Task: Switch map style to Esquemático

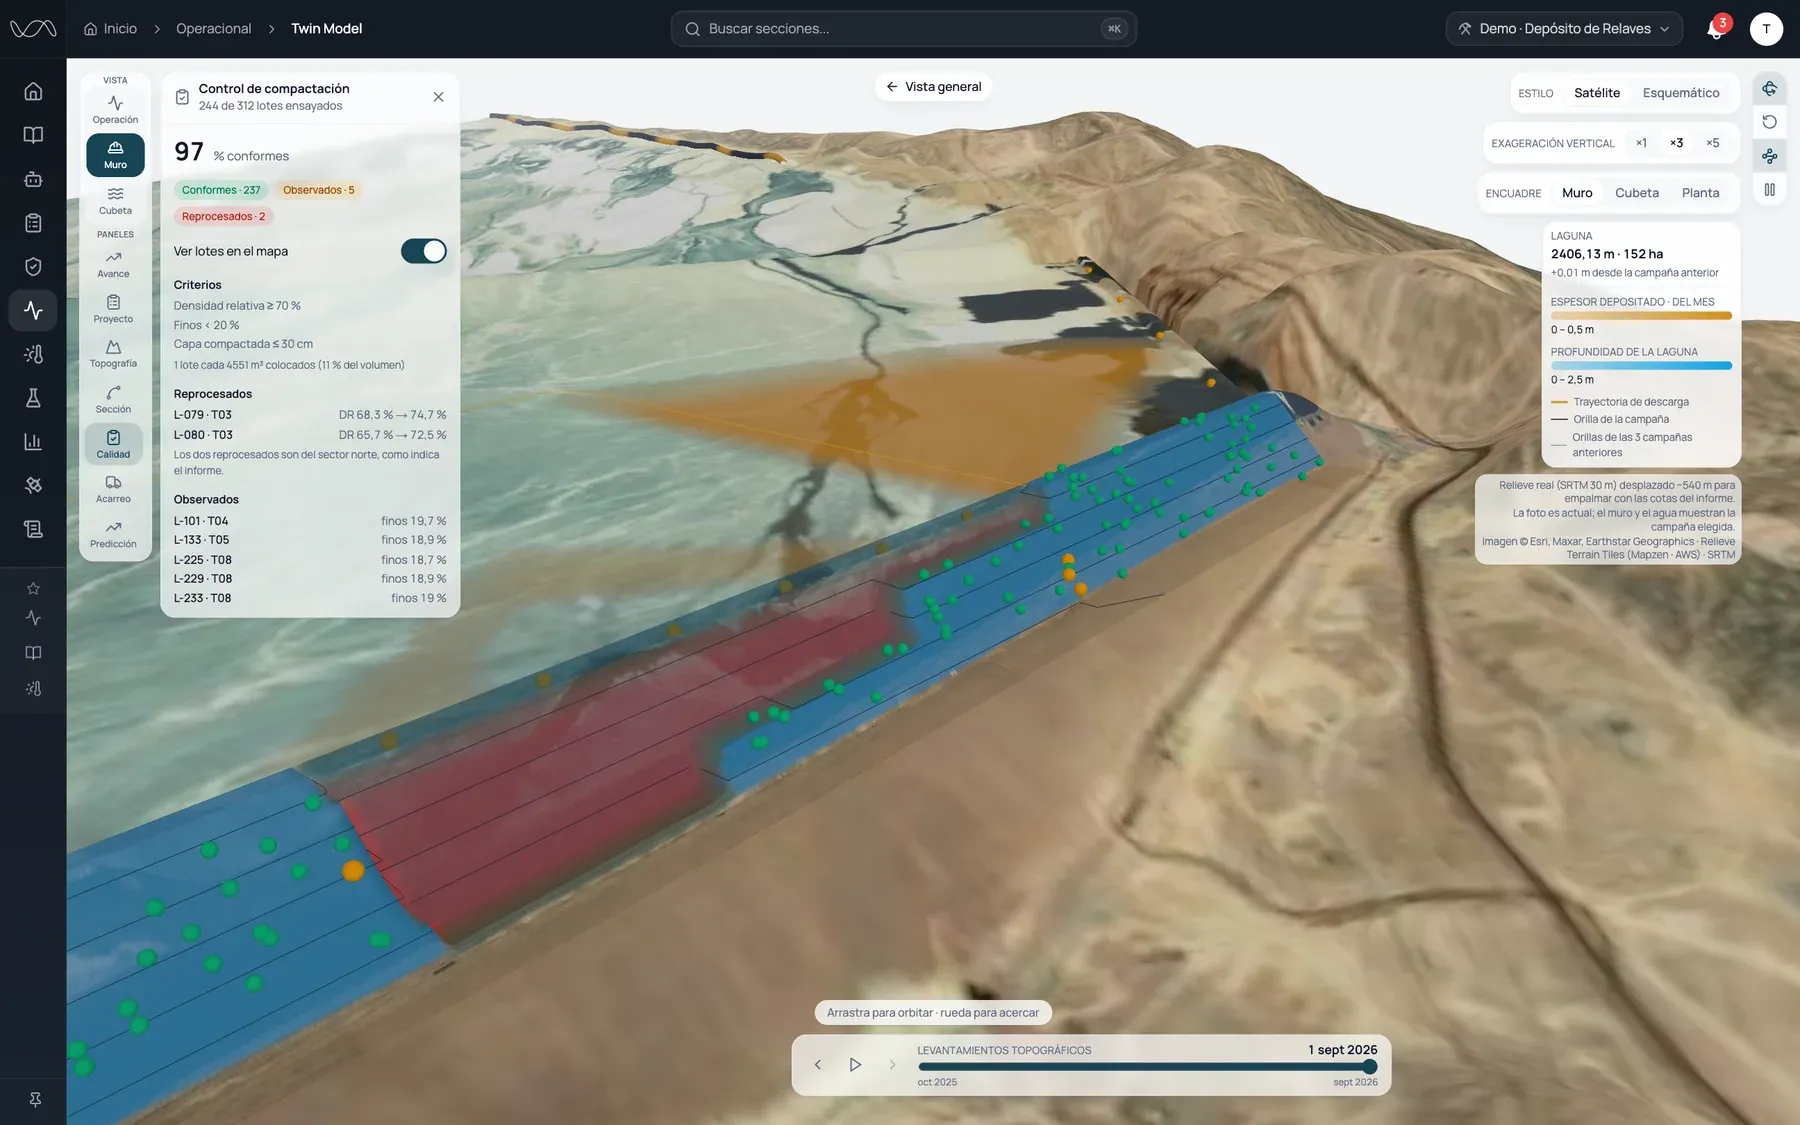Action: [1681, 93]
